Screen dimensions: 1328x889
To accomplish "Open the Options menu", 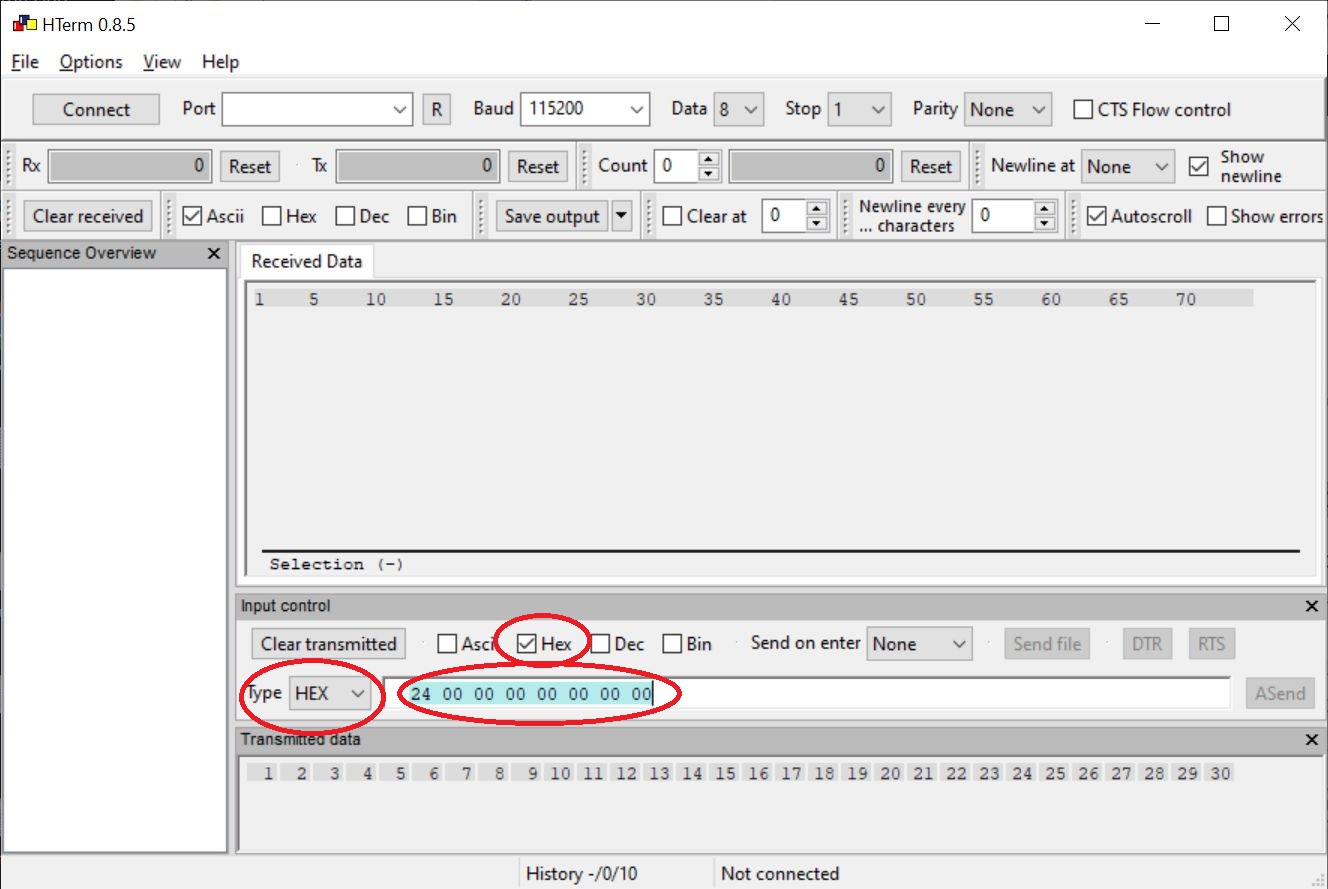I will (91, 62).
